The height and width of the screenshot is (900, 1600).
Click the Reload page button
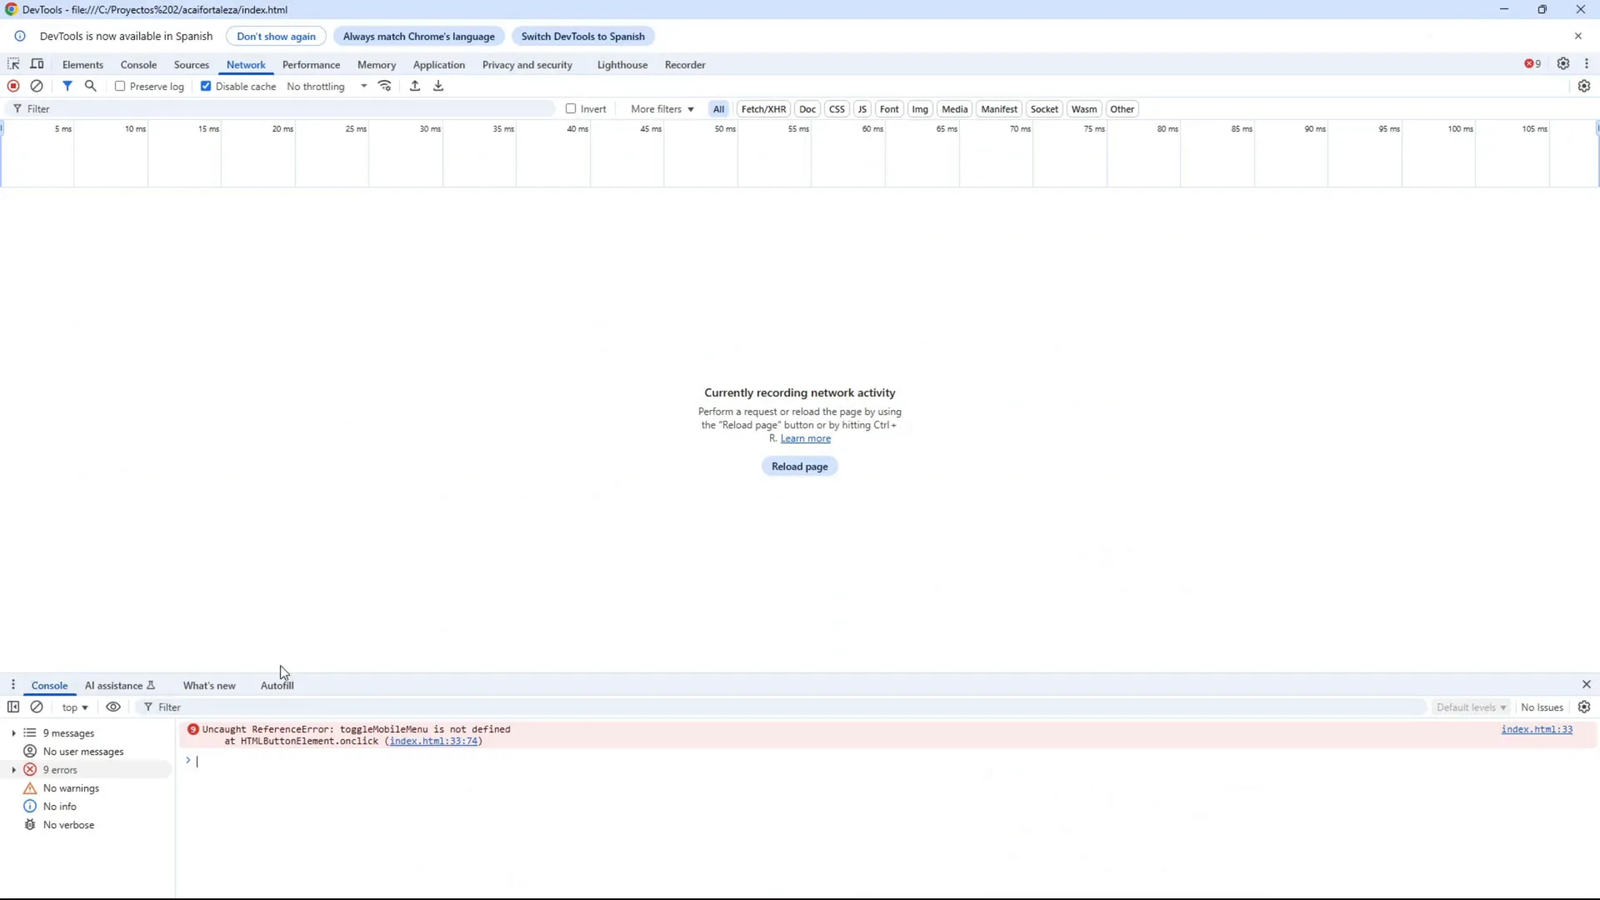pos(799,466)
